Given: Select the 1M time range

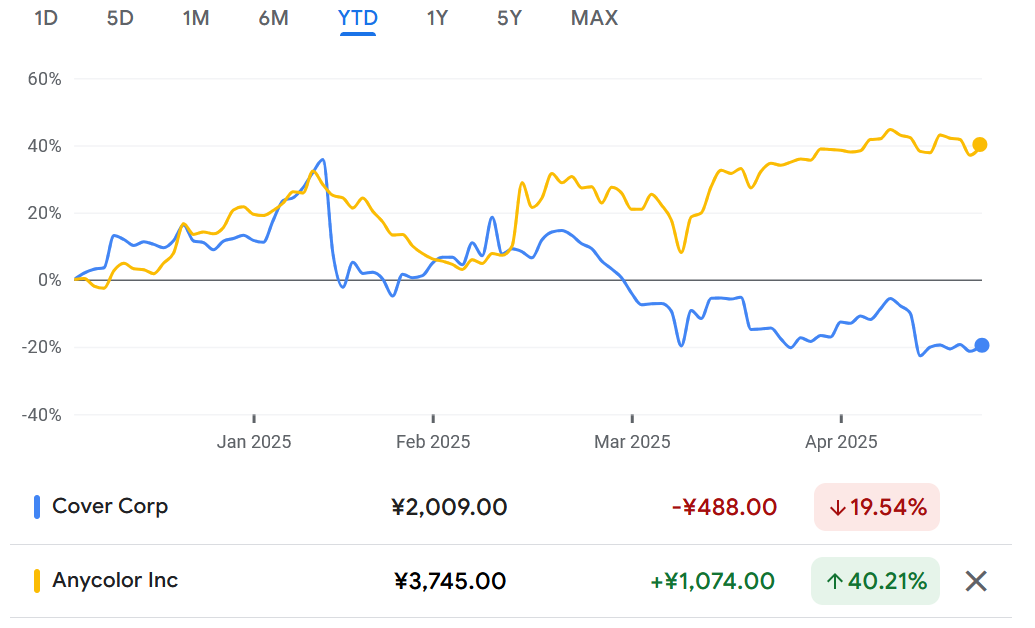Looking at the screenshot, I should [196, 18].
